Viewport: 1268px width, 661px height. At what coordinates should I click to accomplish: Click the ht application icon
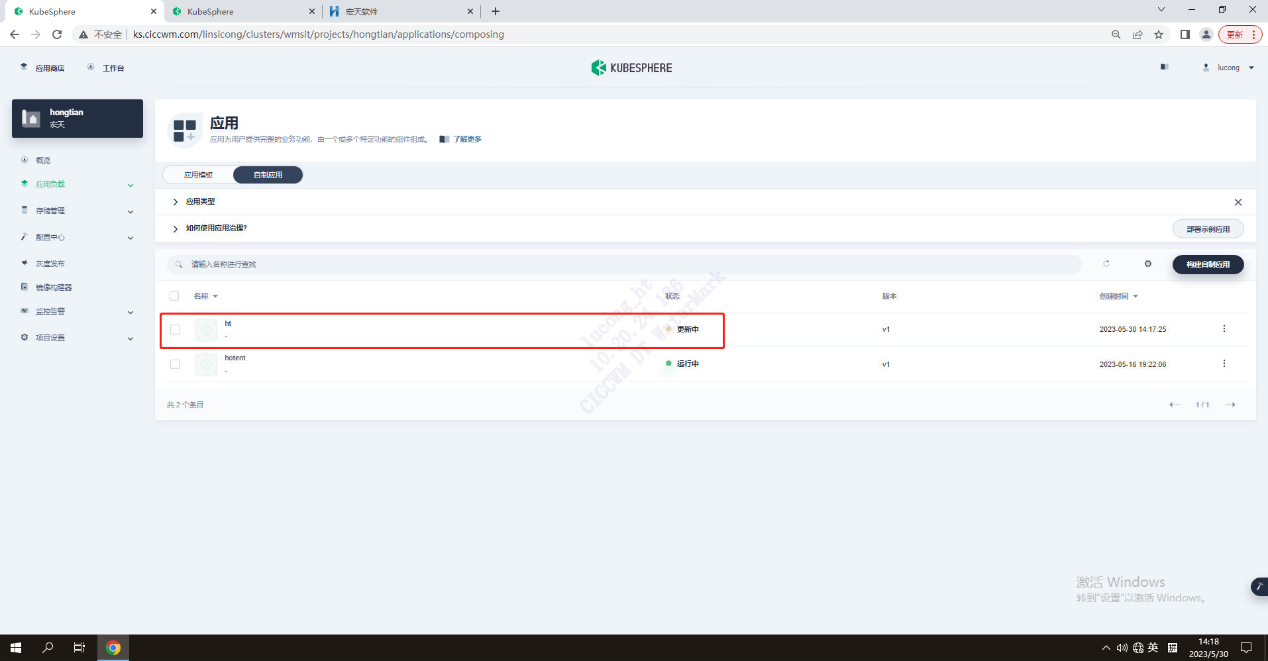click(206, 330)
